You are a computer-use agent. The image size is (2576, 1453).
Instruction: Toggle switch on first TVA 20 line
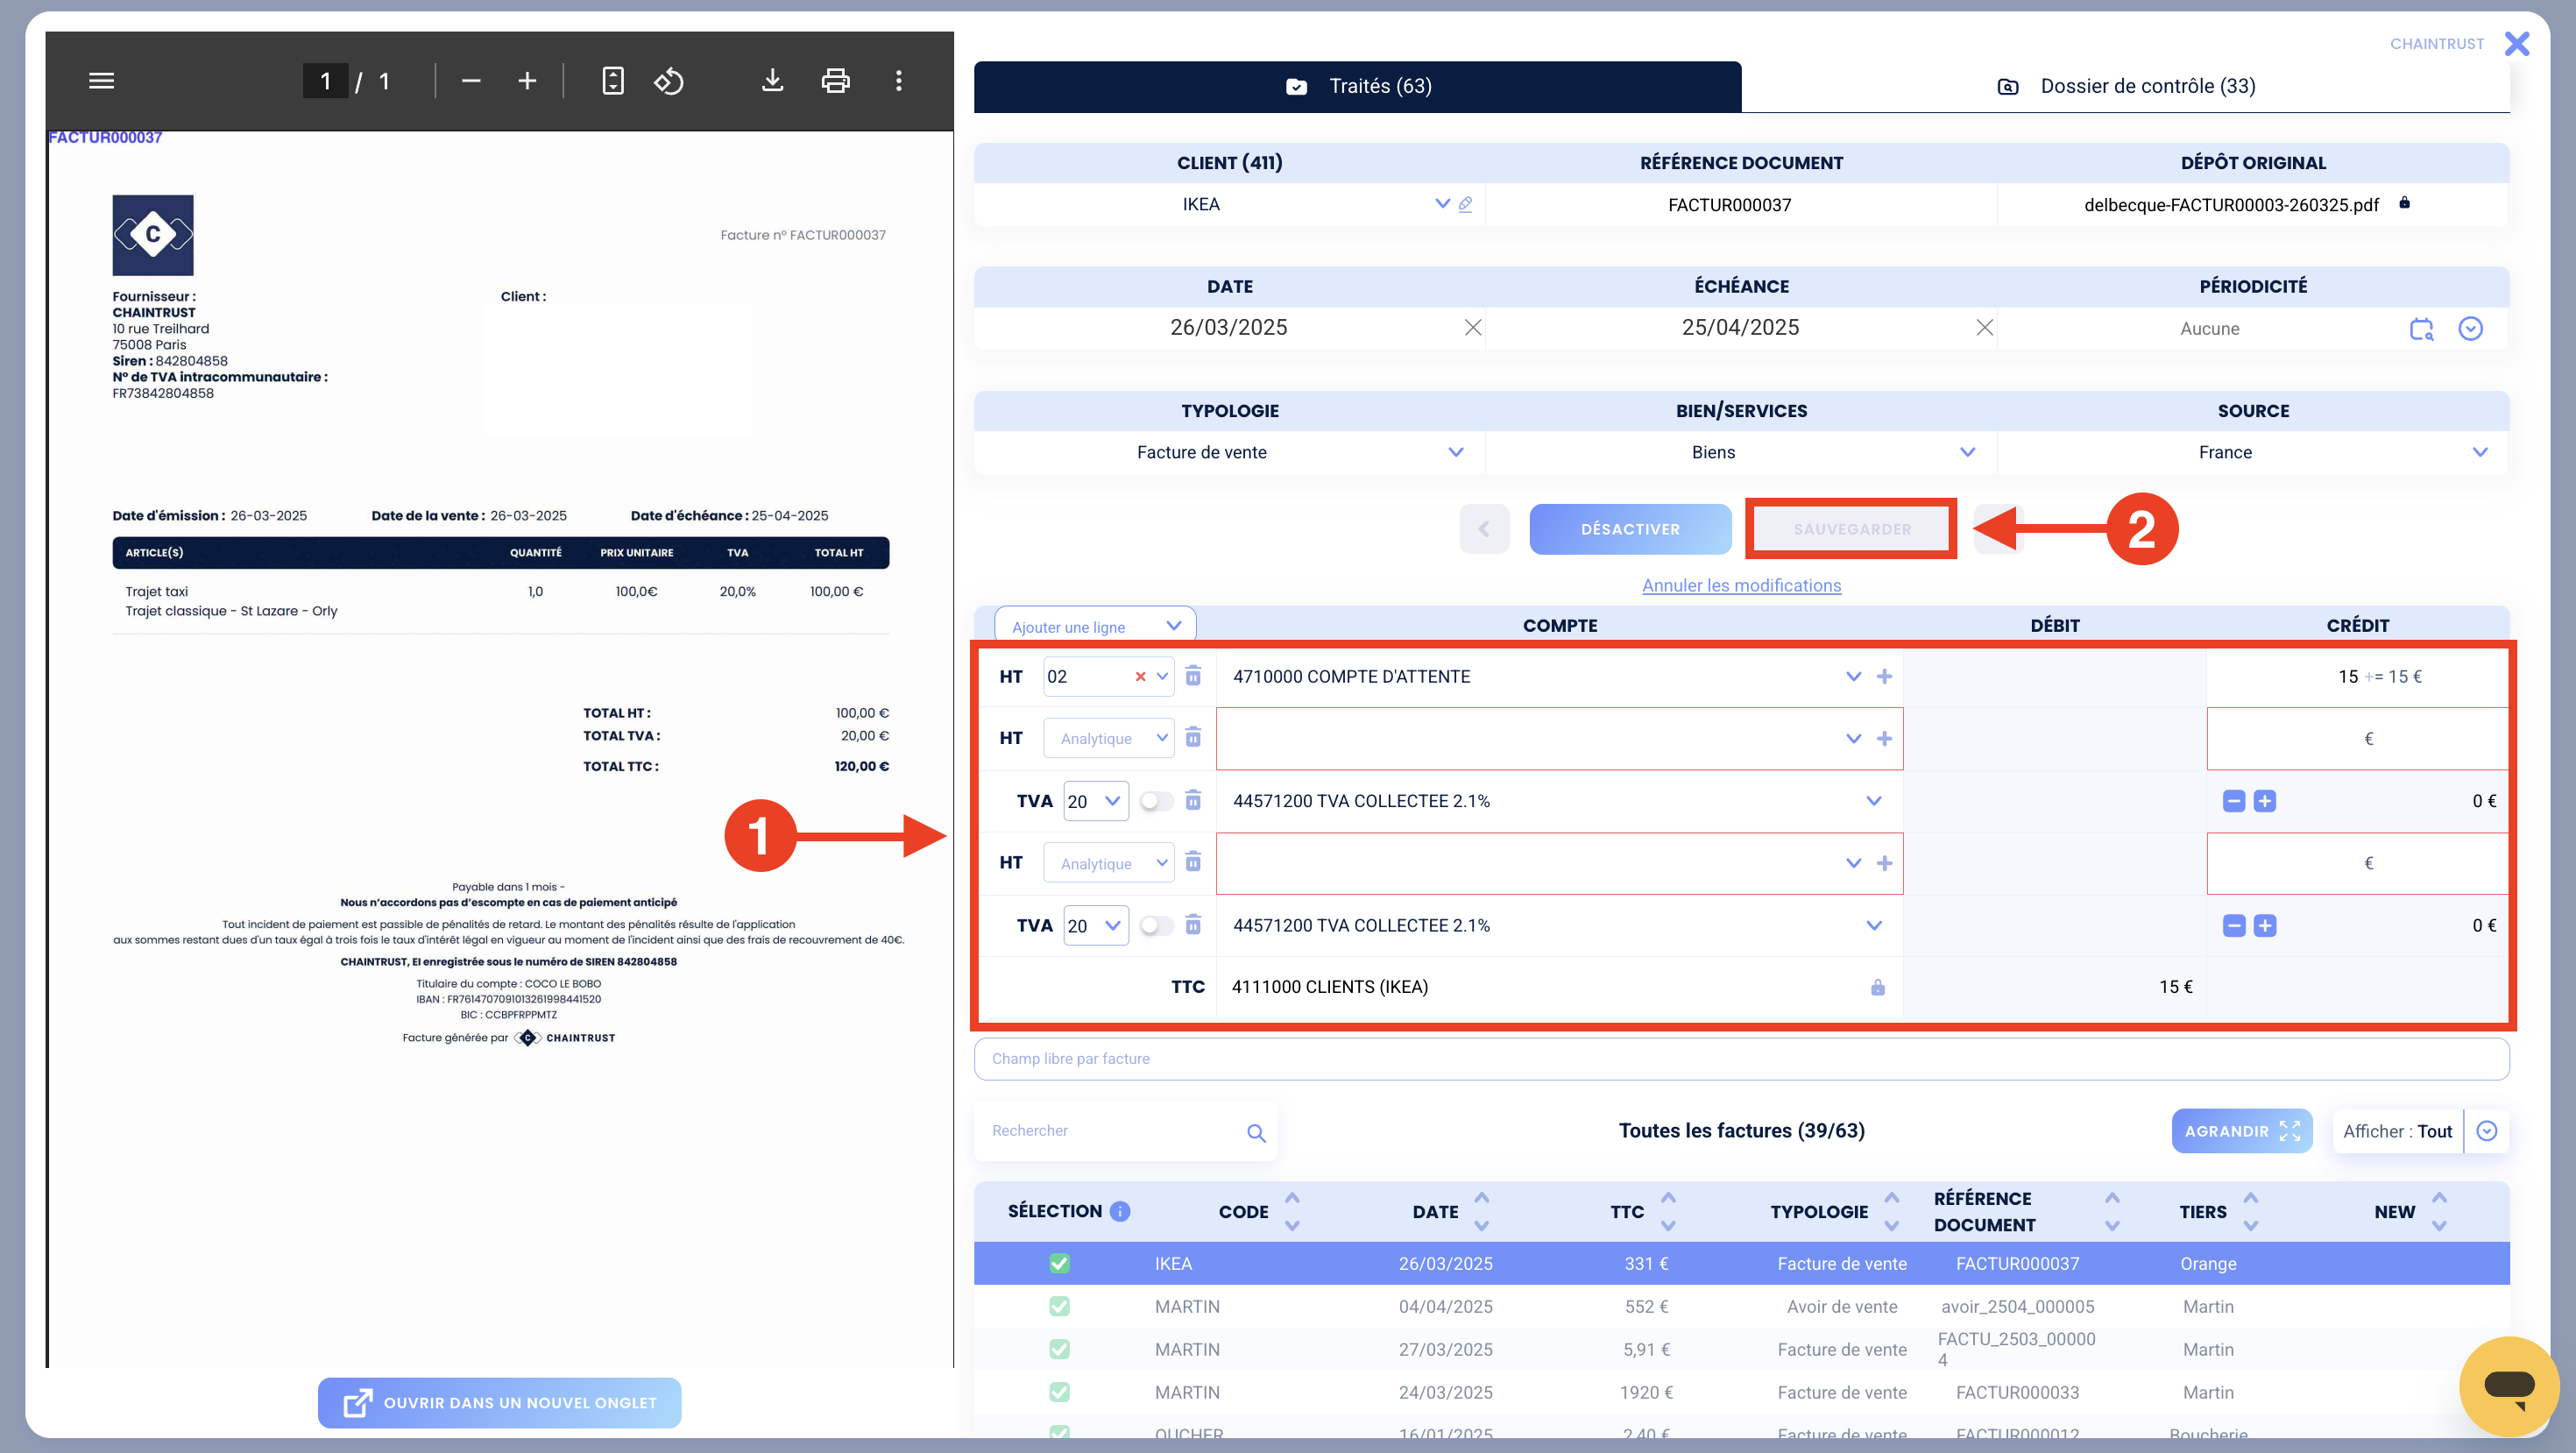1156,801
